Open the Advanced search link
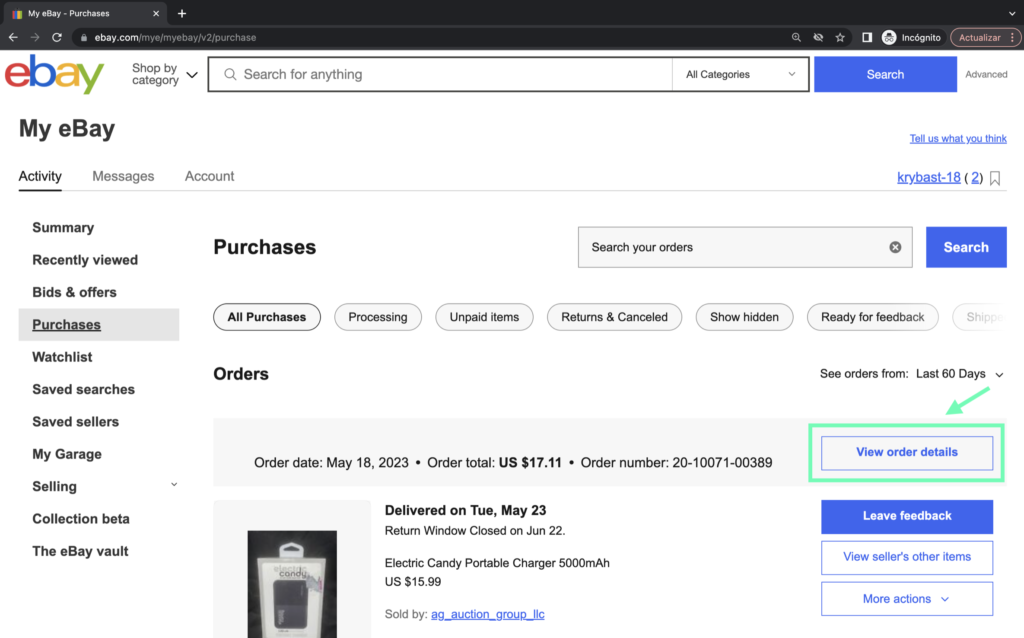Screen dimensions: 1024x638 [985, 74]
